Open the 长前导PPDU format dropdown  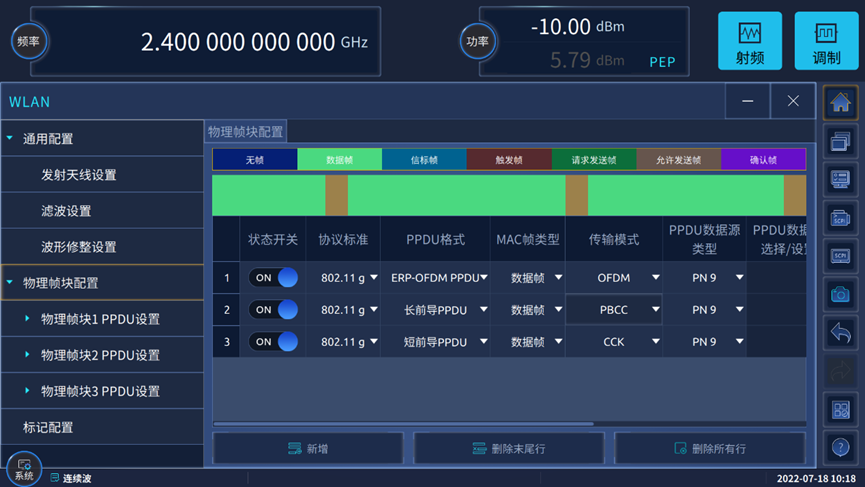[x=435, y=309]
